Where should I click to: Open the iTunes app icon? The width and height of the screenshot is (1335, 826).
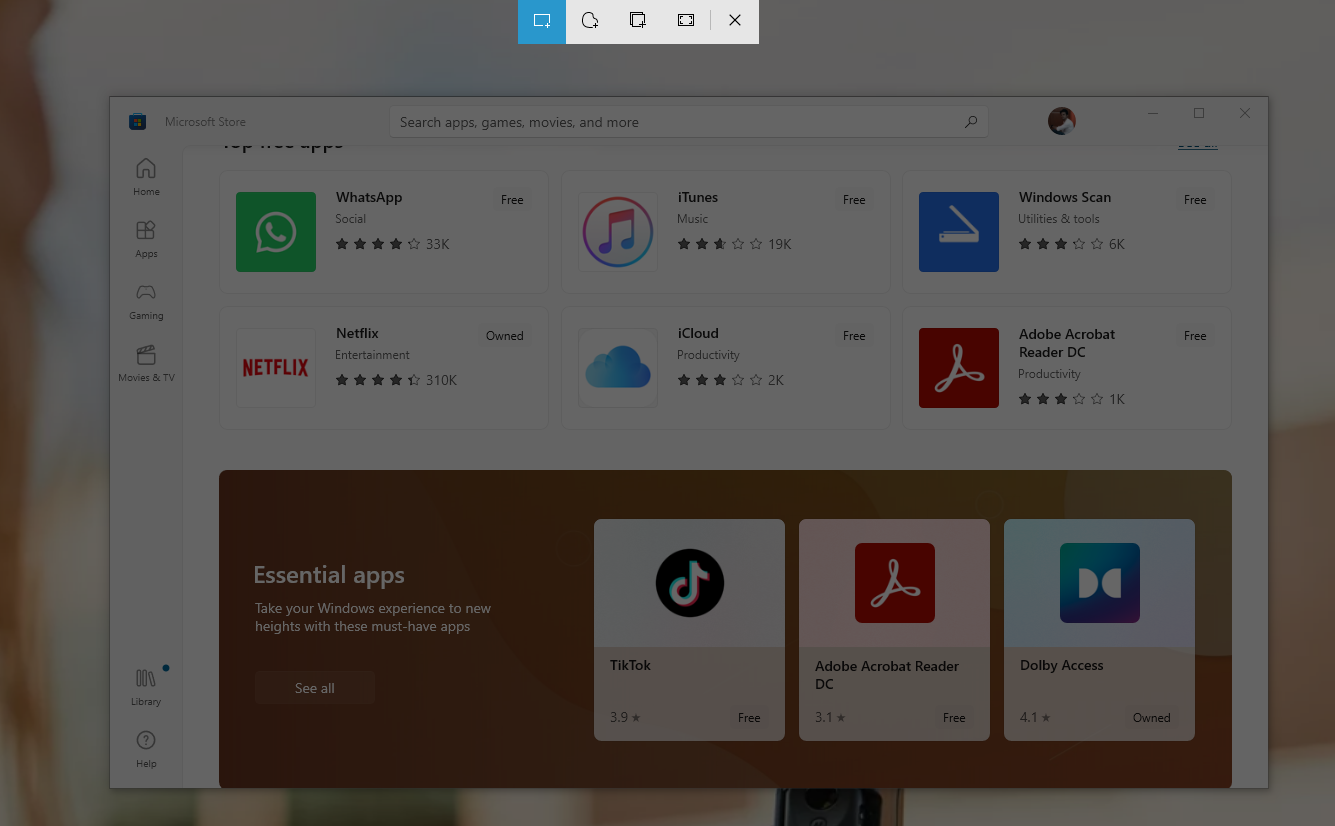point(618,232)
